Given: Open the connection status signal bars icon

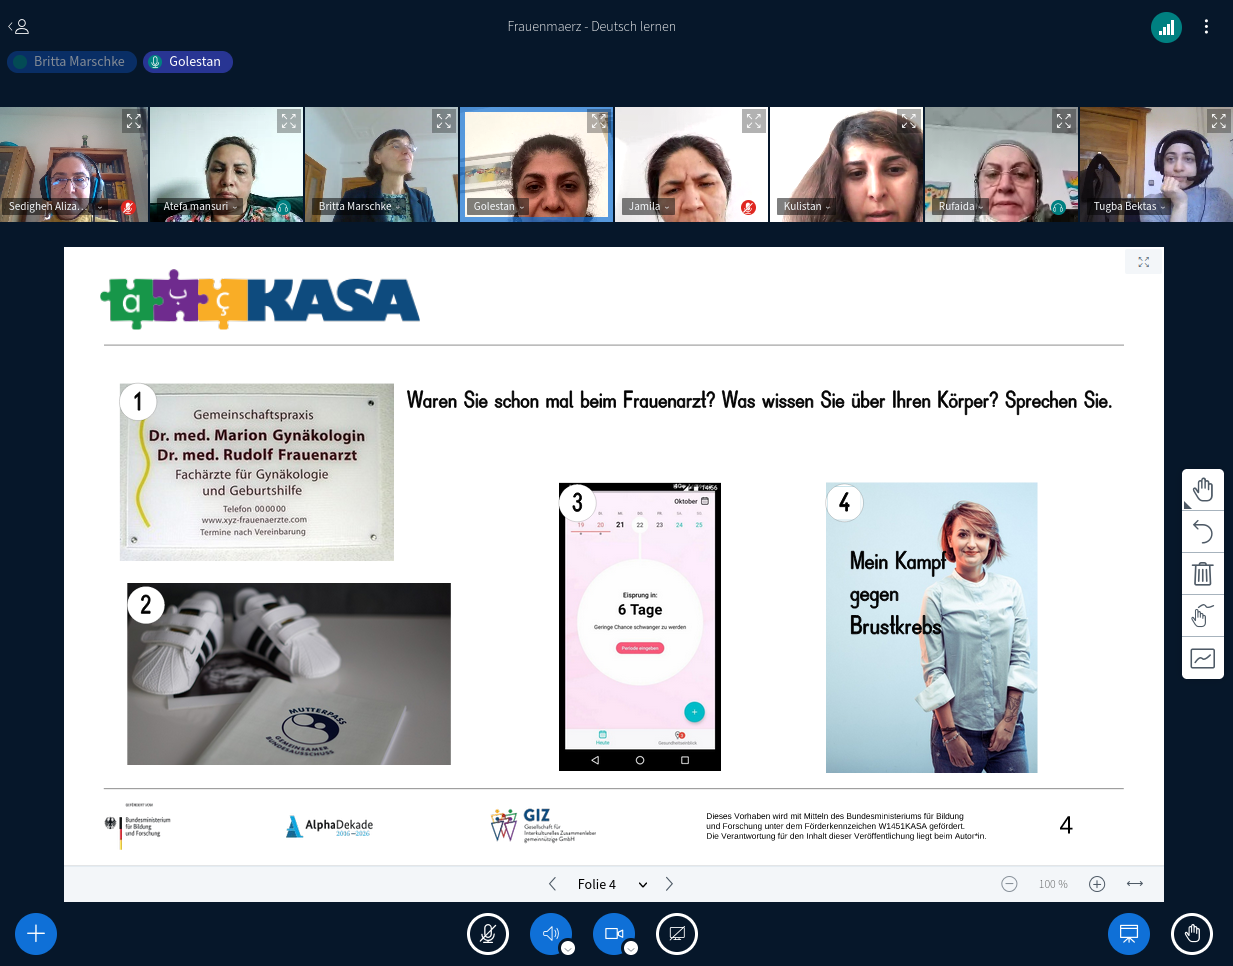Looking at the screenshot, I should 1166,27.
